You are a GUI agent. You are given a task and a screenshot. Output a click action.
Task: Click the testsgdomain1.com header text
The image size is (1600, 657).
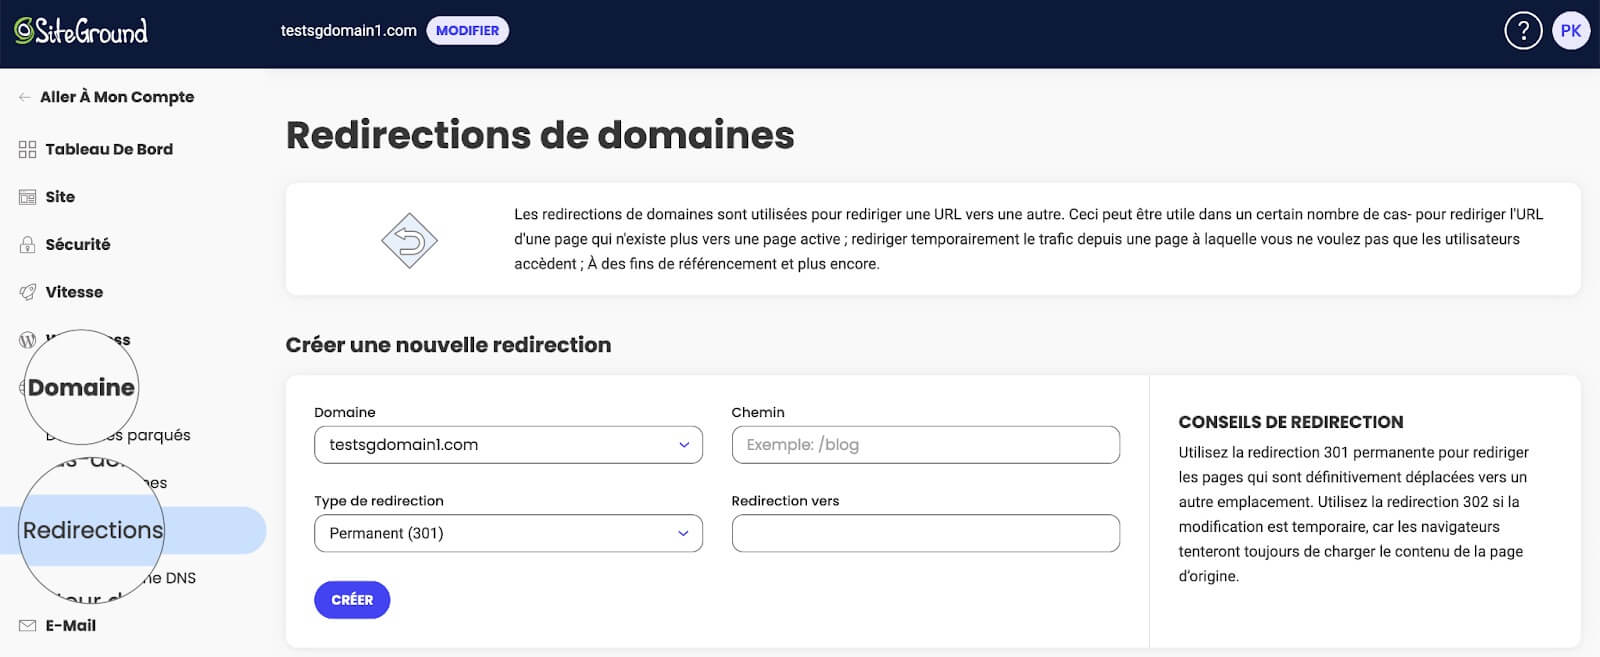click(x=348, y=31)
